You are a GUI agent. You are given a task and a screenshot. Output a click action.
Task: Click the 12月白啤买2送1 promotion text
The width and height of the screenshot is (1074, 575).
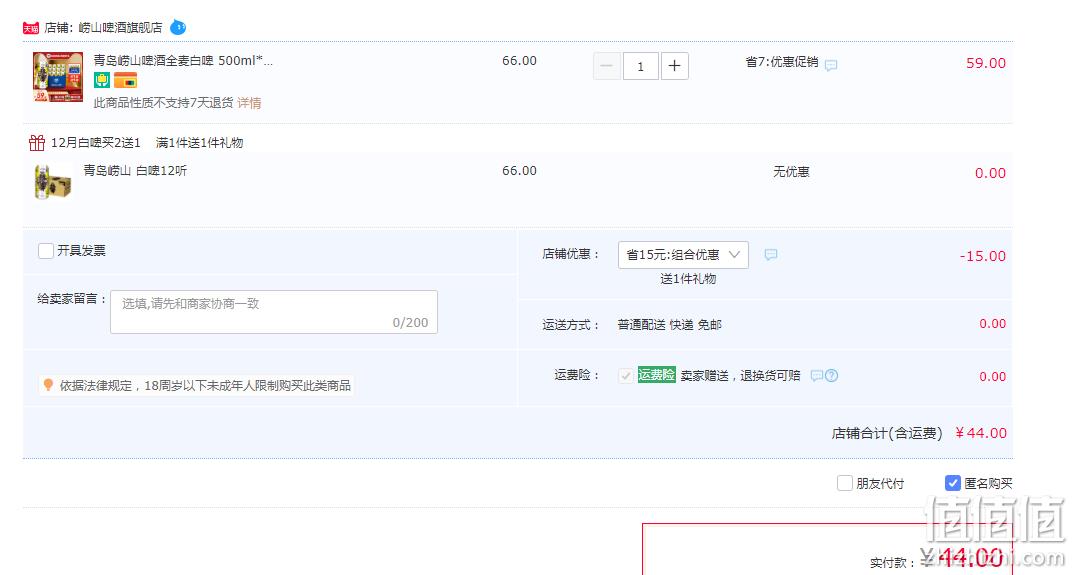pyautogui.click(x=95, y=143)
